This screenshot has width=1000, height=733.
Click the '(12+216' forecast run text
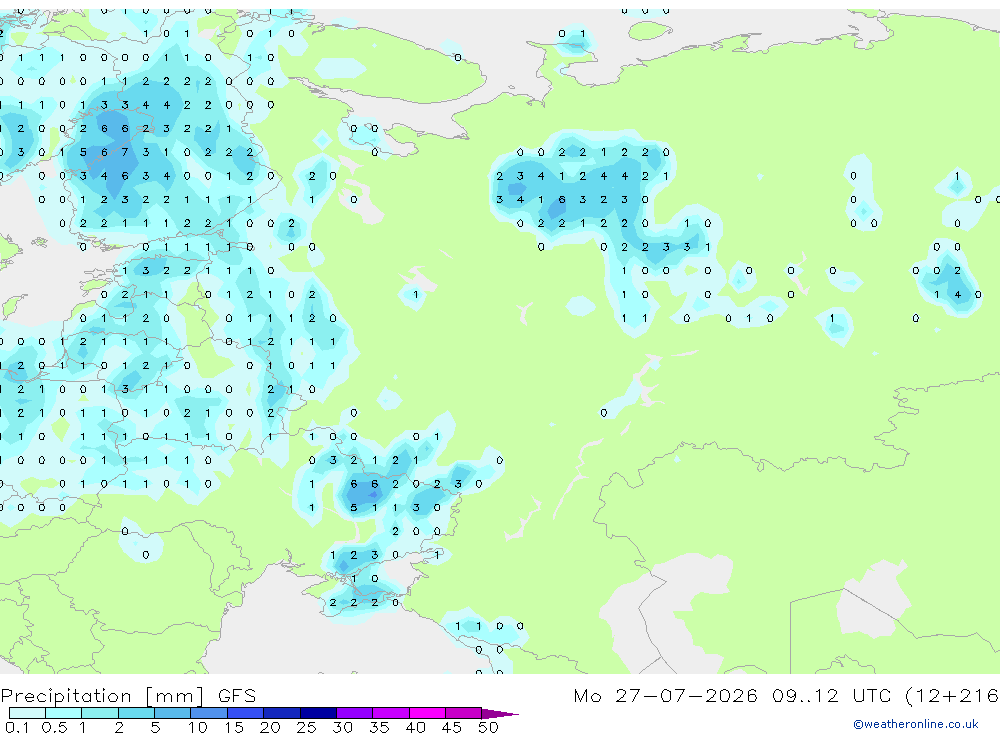point(952,695)
